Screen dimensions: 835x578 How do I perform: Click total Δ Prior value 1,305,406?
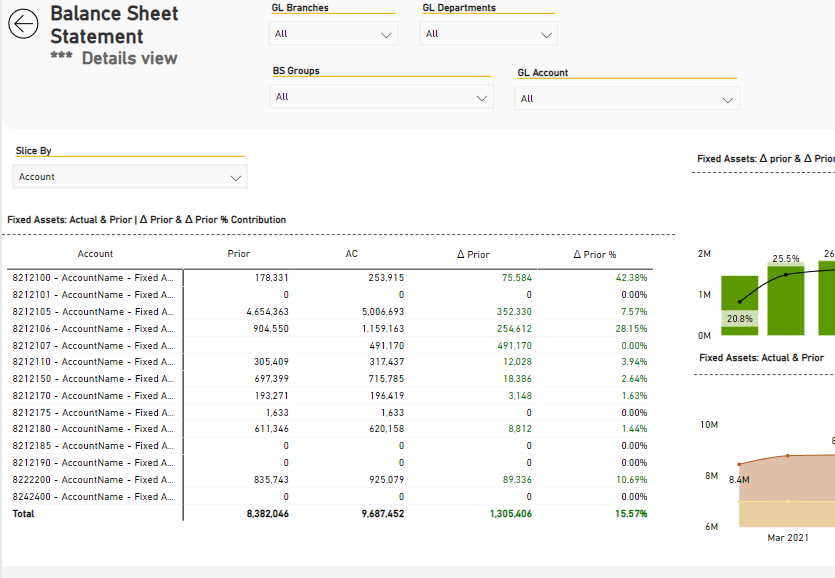[x=511, y=514]
